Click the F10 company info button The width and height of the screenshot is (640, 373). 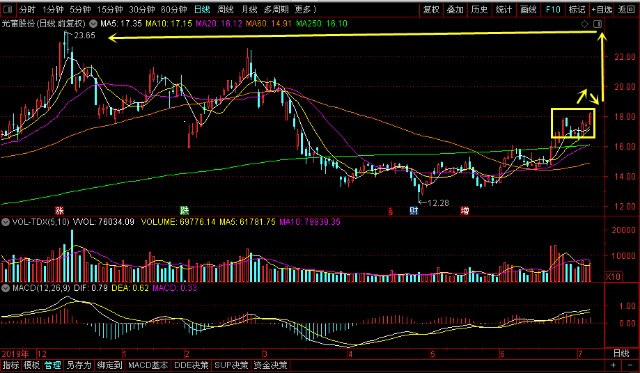553,9
